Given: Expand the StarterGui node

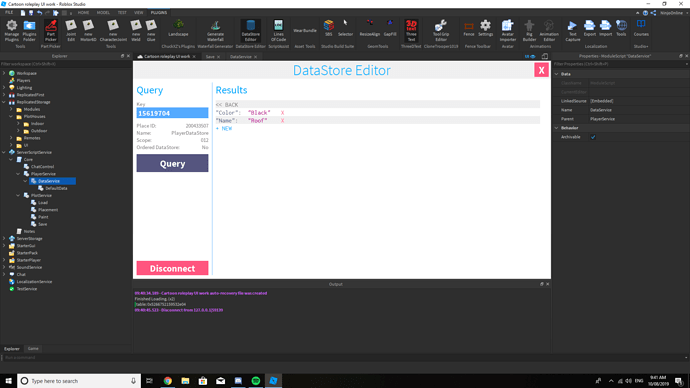Looking at the screenshot, I should 4,245.
